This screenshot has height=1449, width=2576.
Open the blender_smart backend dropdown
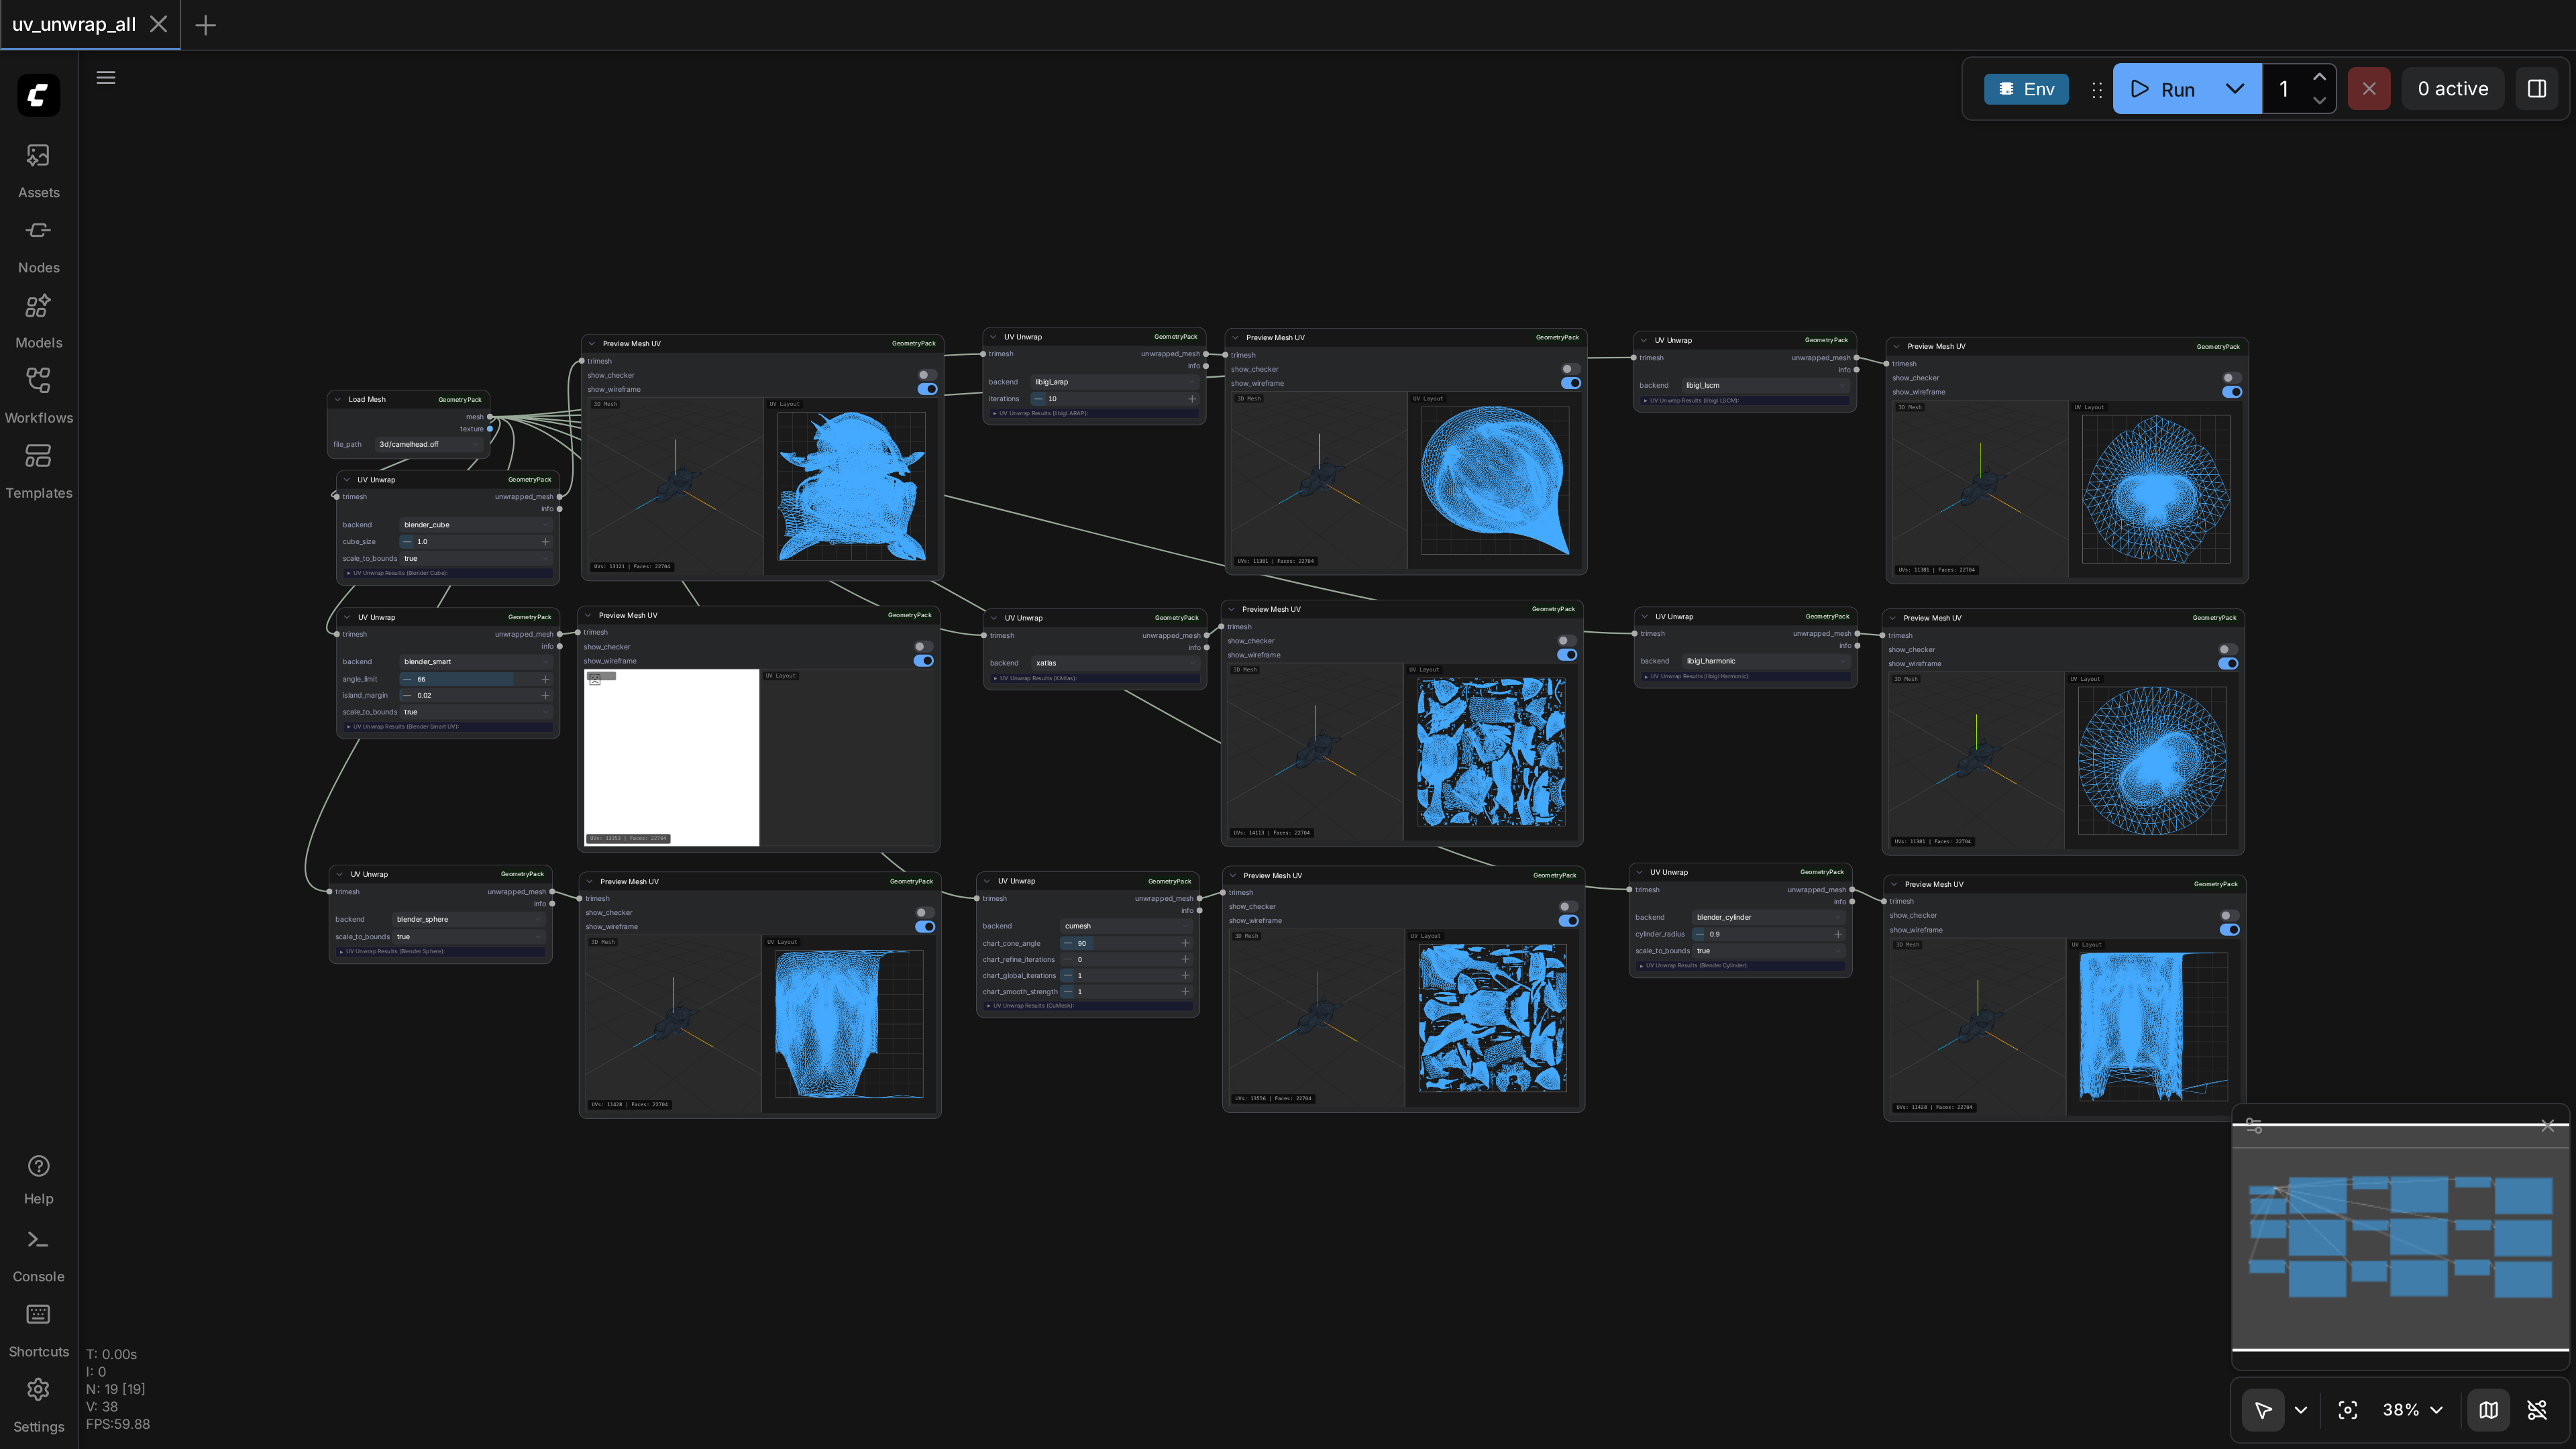(x=476, y=662)
